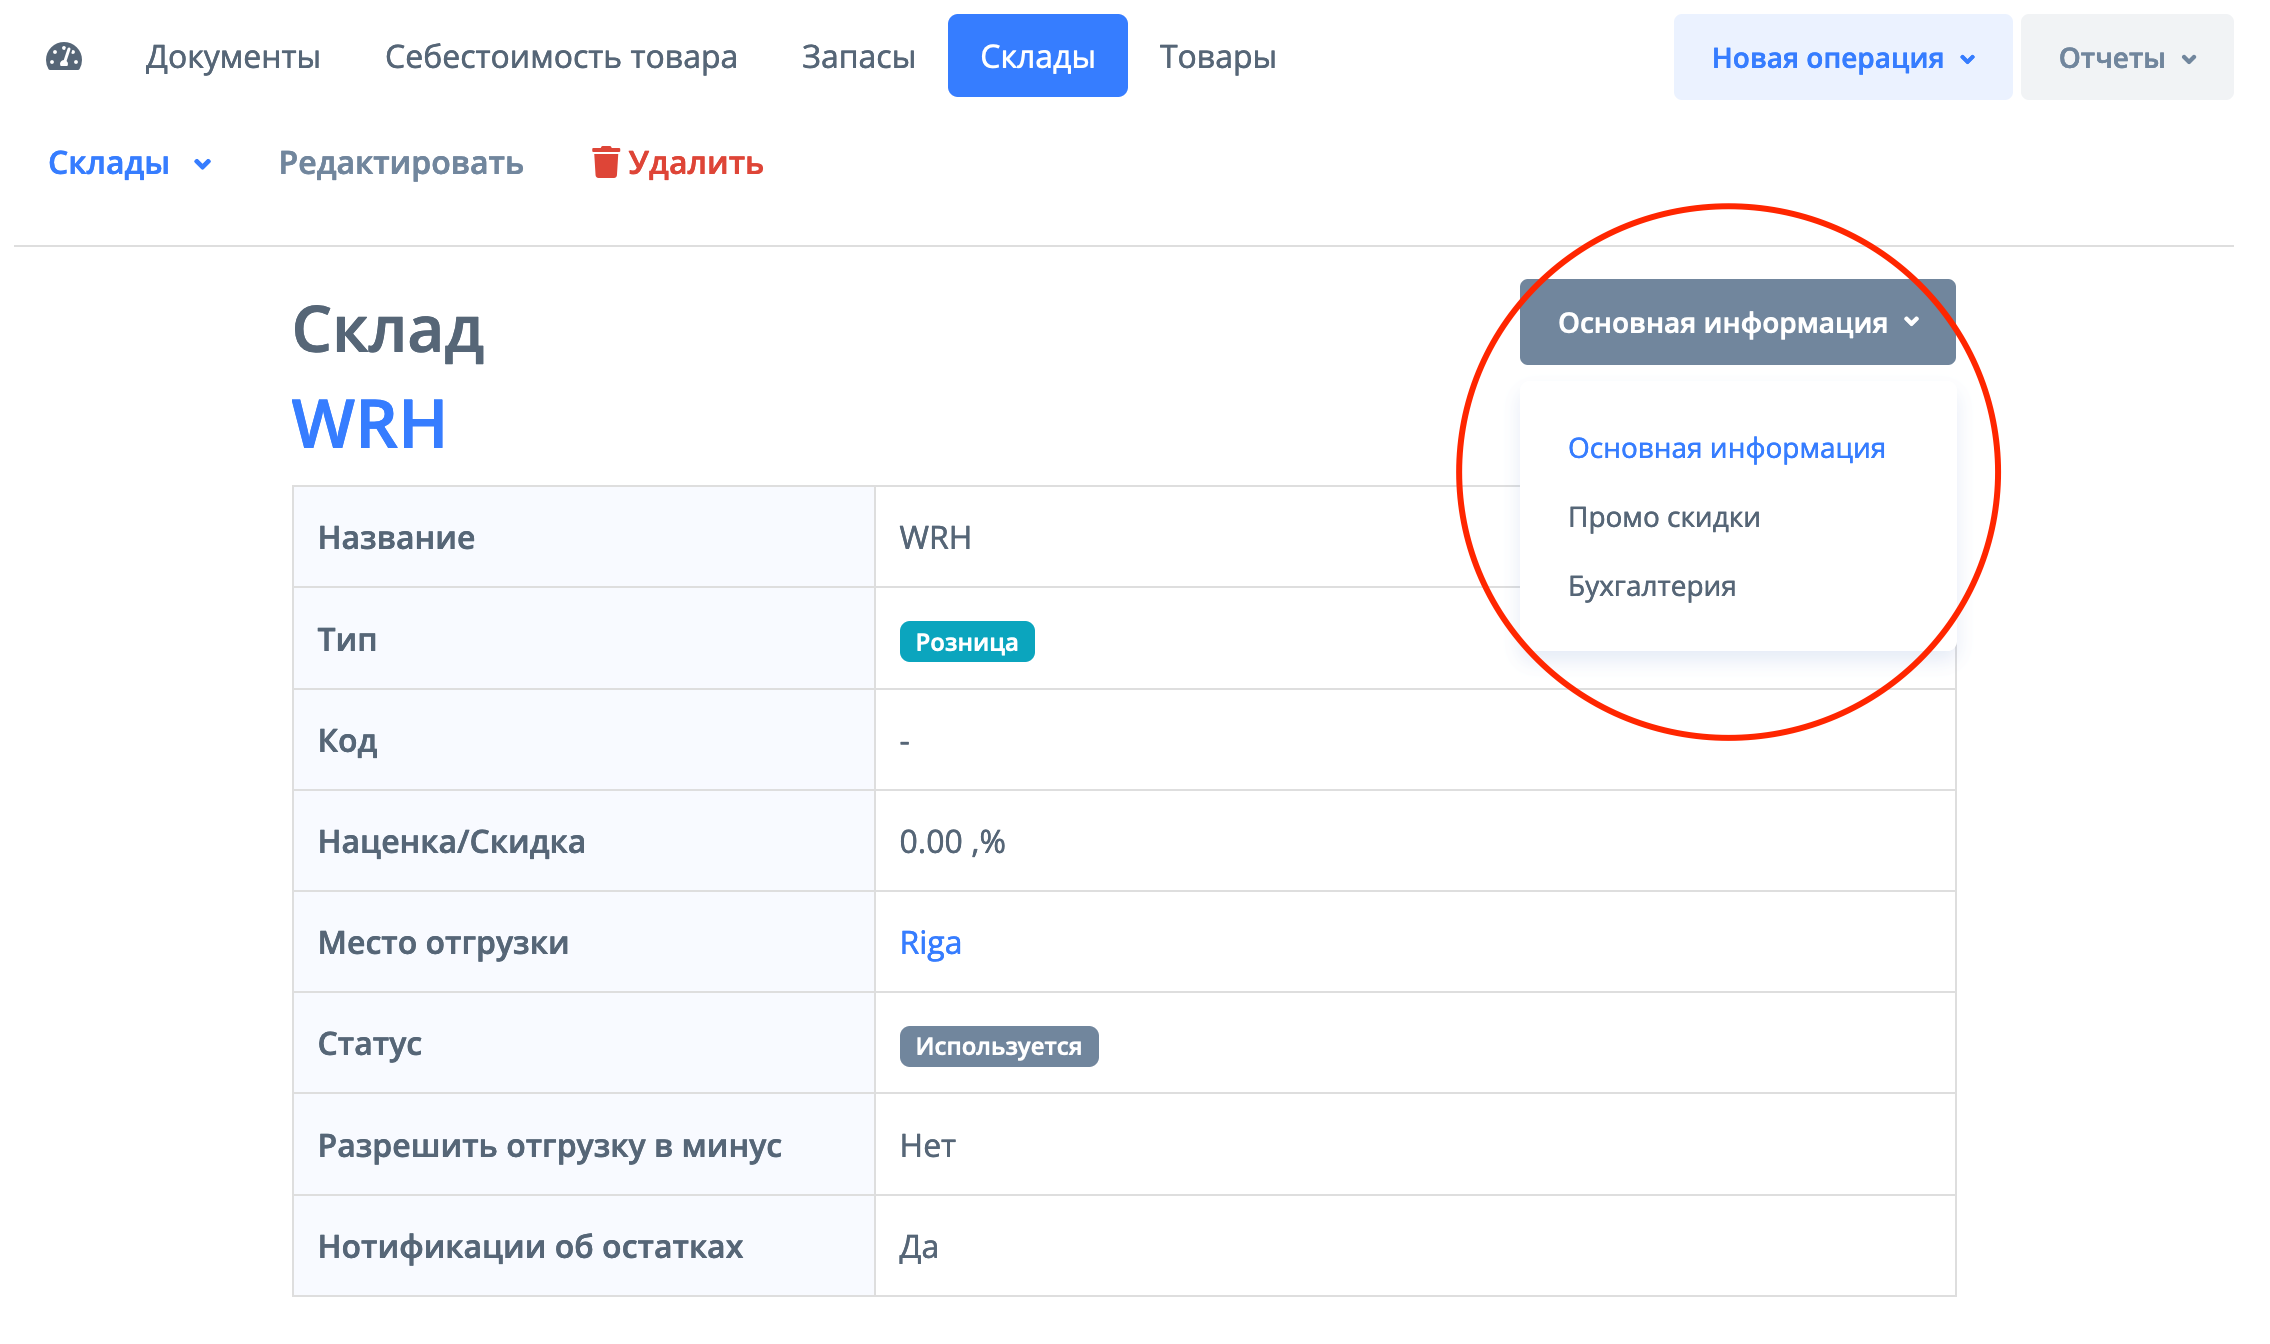Open the Riga shipping location link
Image resolution: width=2270 pixels, height=1344 pixels.
point(930,943)
